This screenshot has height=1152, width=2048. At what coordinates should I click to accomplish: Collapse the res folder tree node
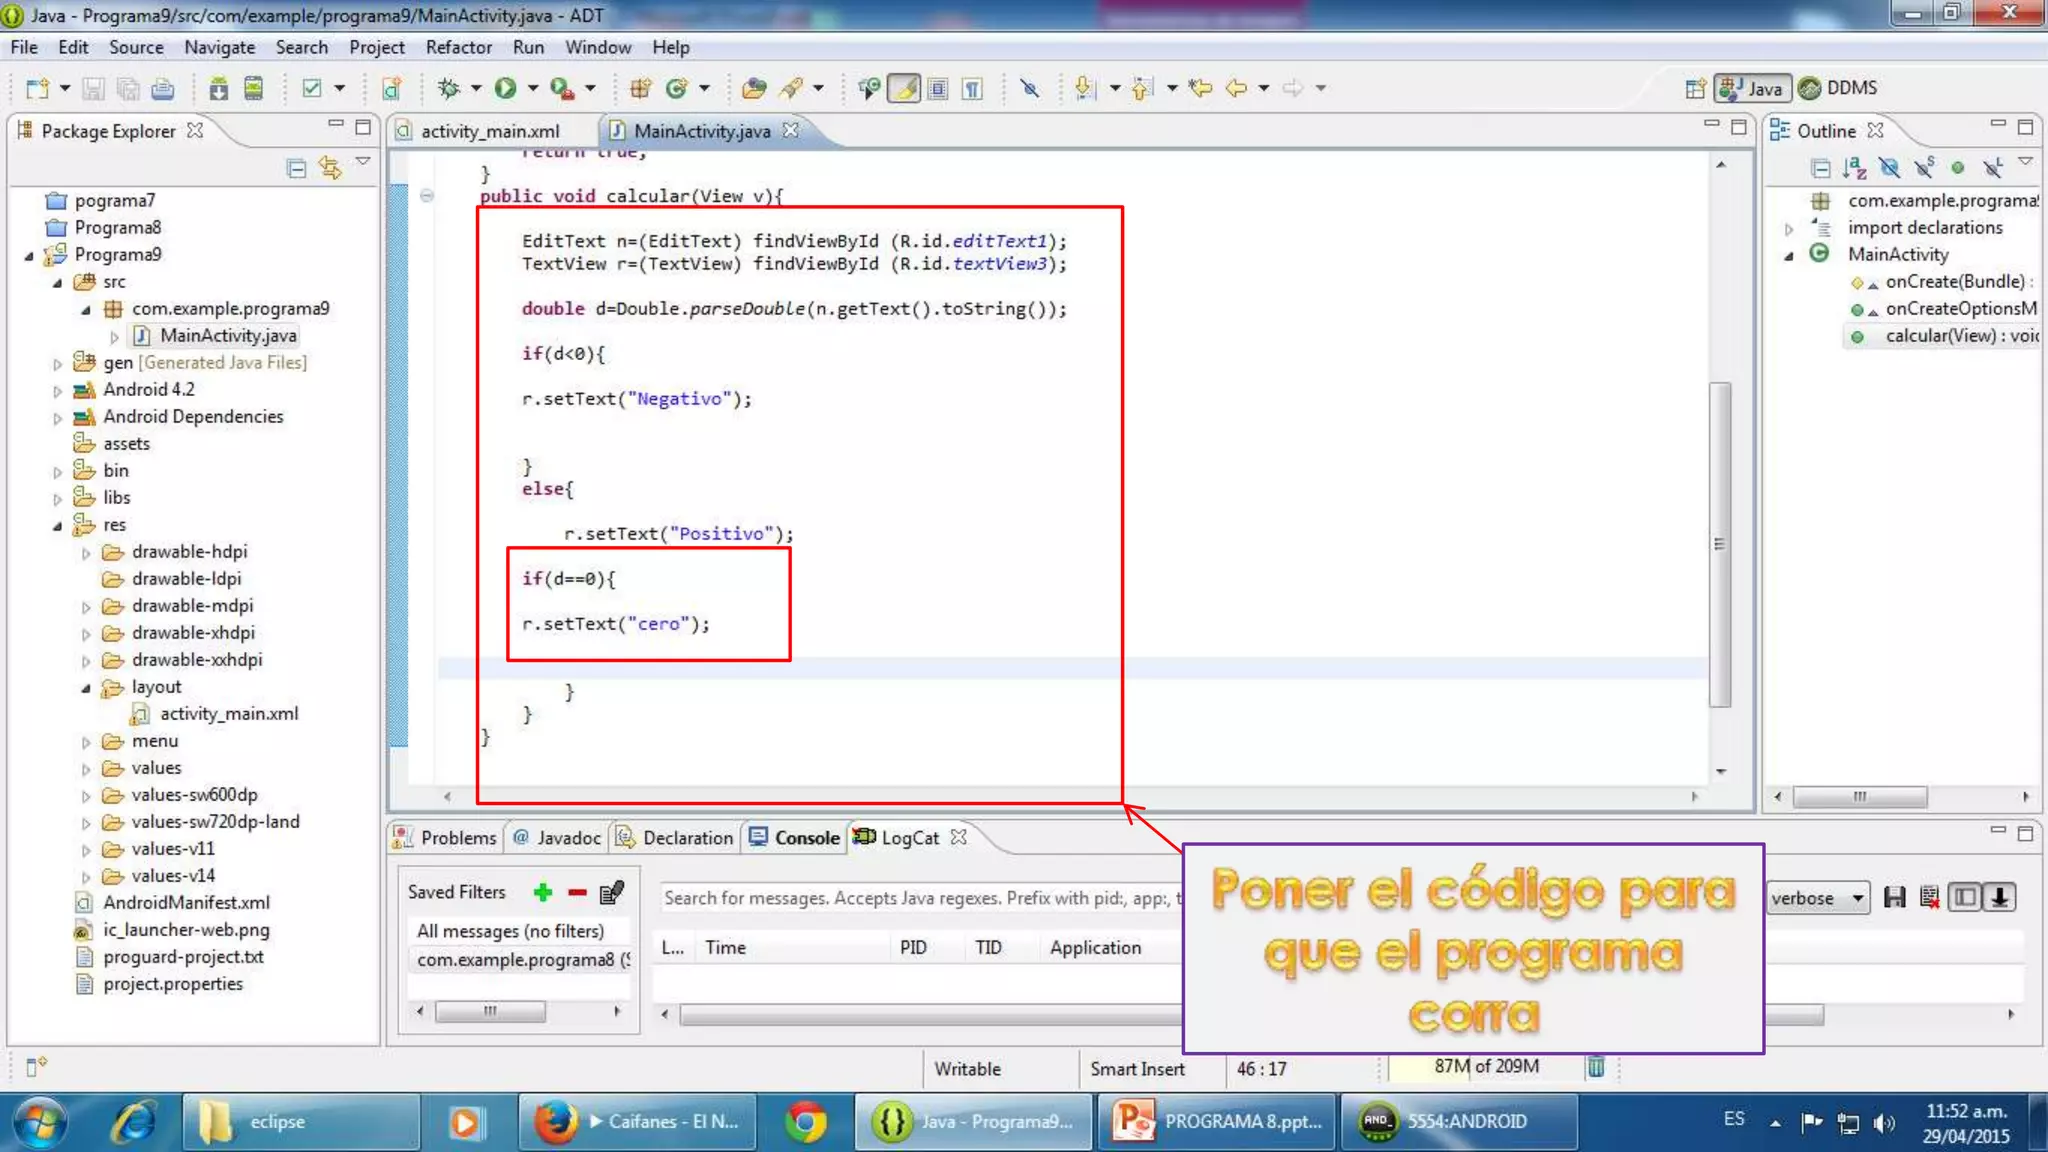(58, 525)
